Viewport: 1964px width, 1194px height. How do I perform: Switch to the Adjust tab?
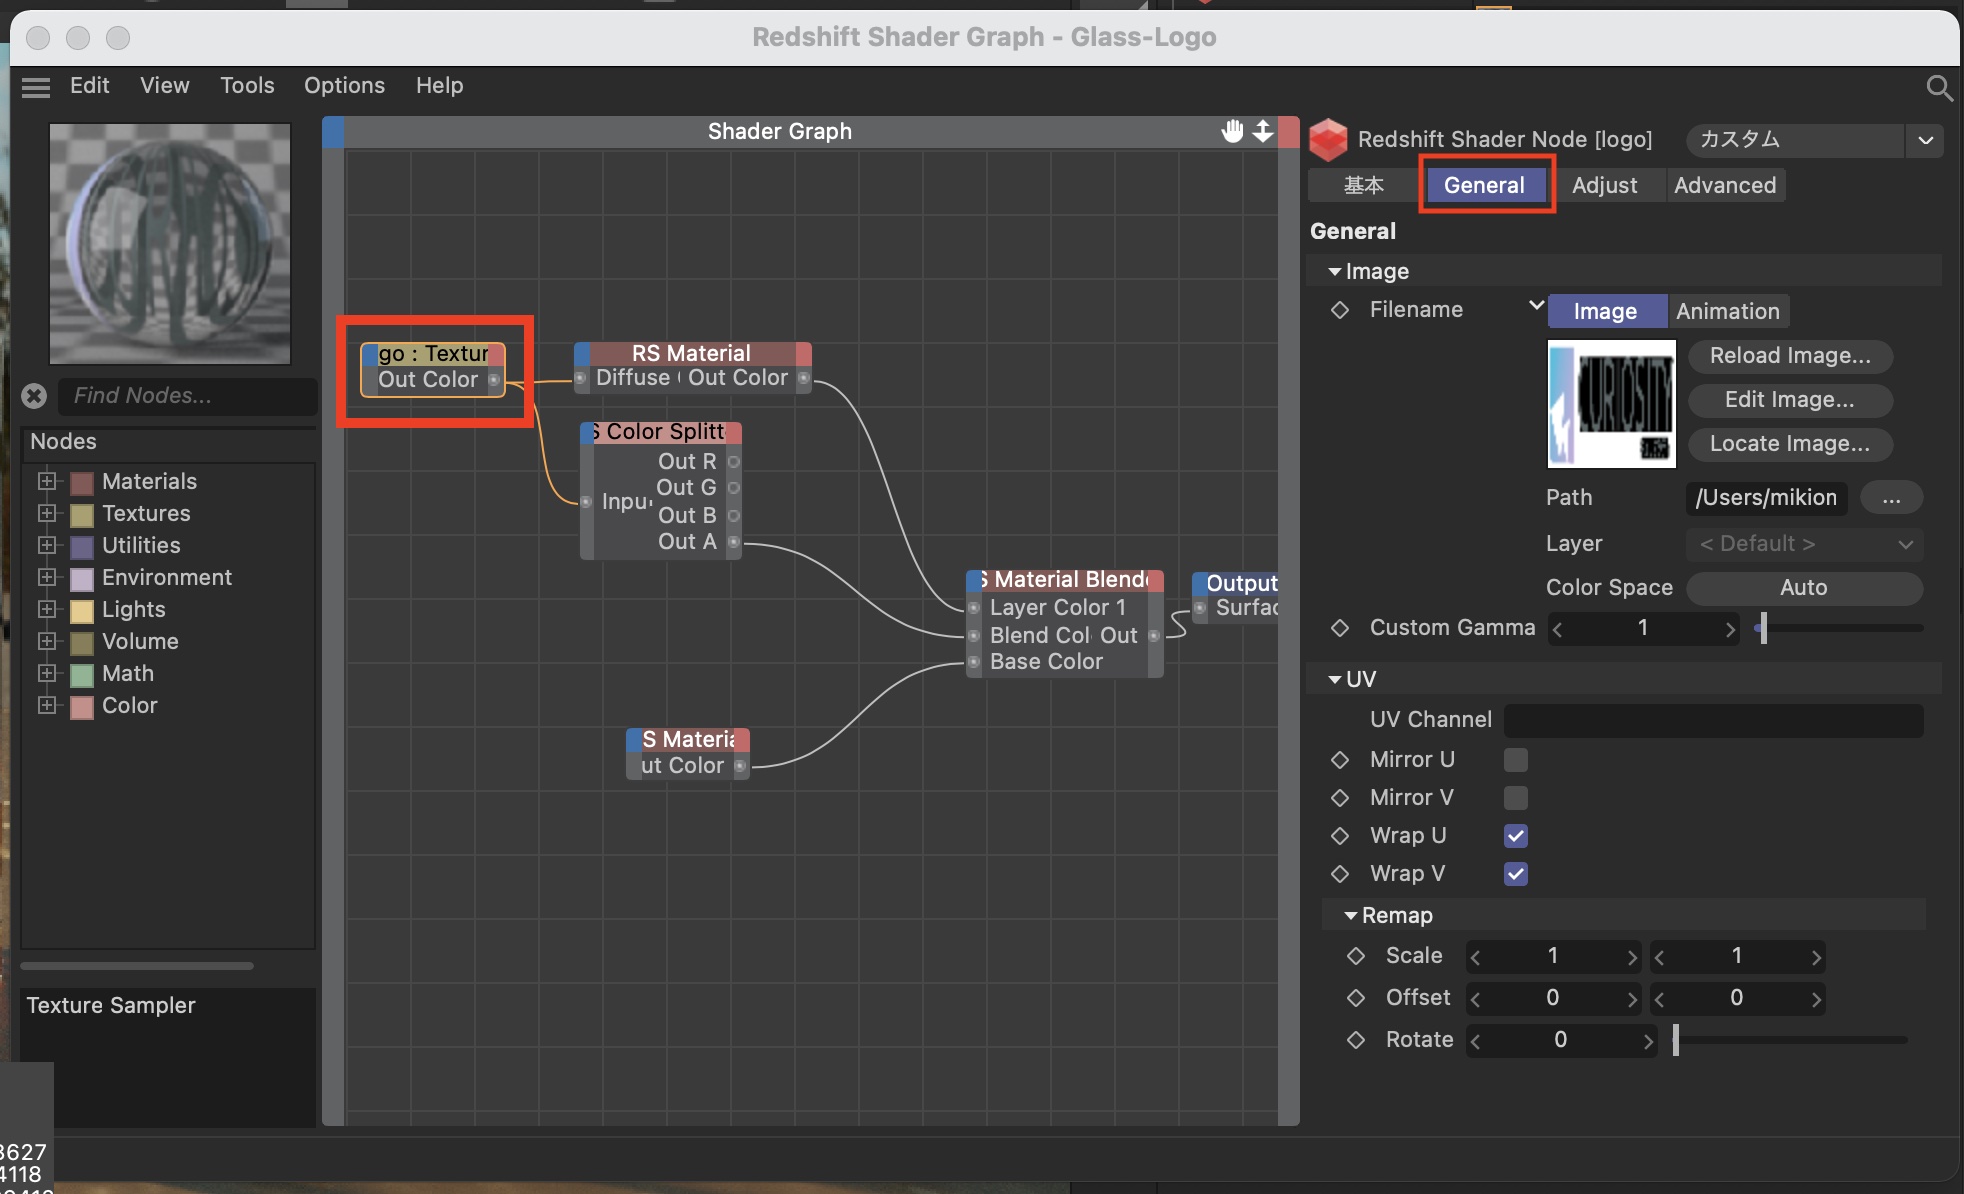[x=1603, y=185]
